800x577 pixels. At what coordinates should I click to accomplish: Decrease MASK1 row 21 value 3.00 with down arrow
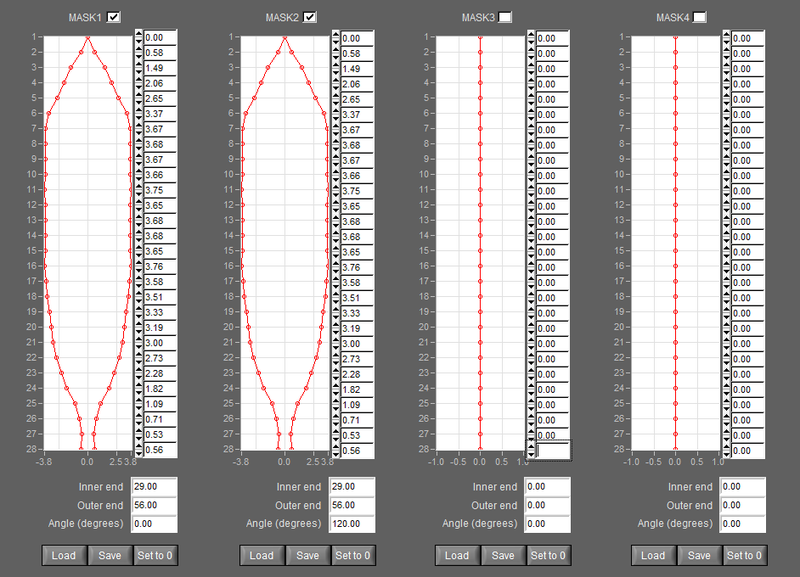[x=139, y=346]
